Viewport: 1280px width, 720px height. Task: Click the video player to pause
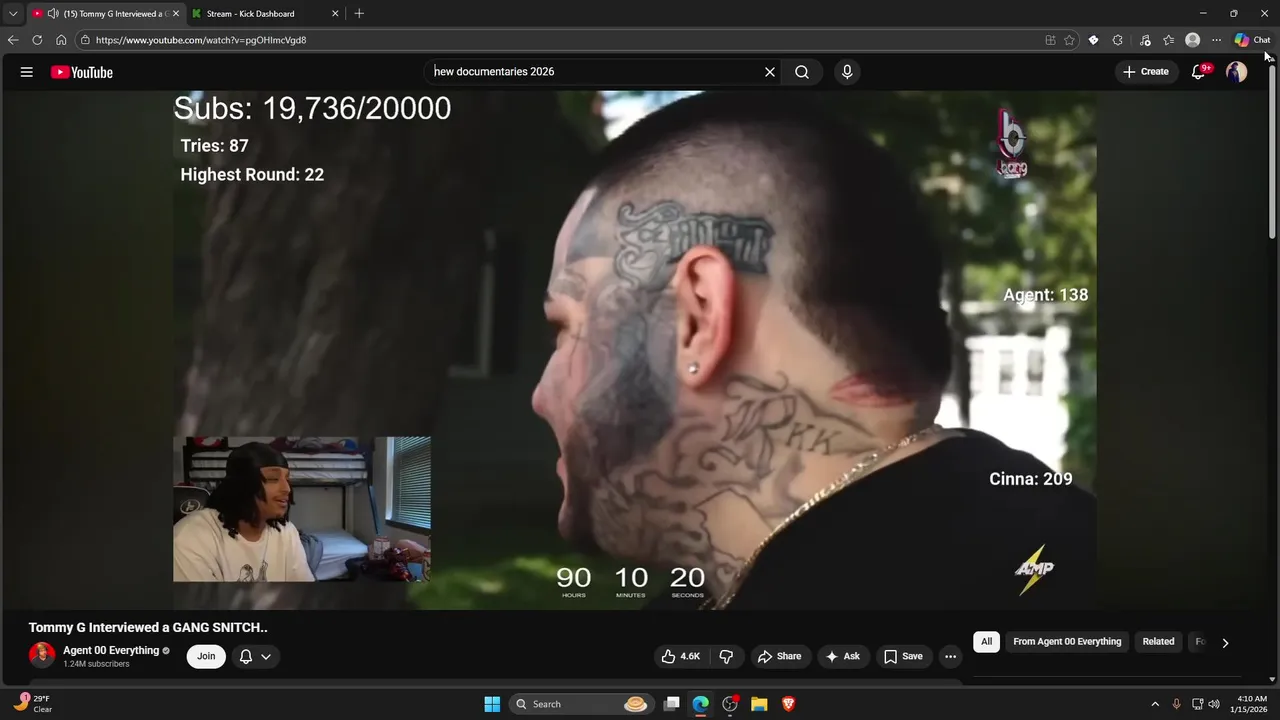click(x=635, y=350)
